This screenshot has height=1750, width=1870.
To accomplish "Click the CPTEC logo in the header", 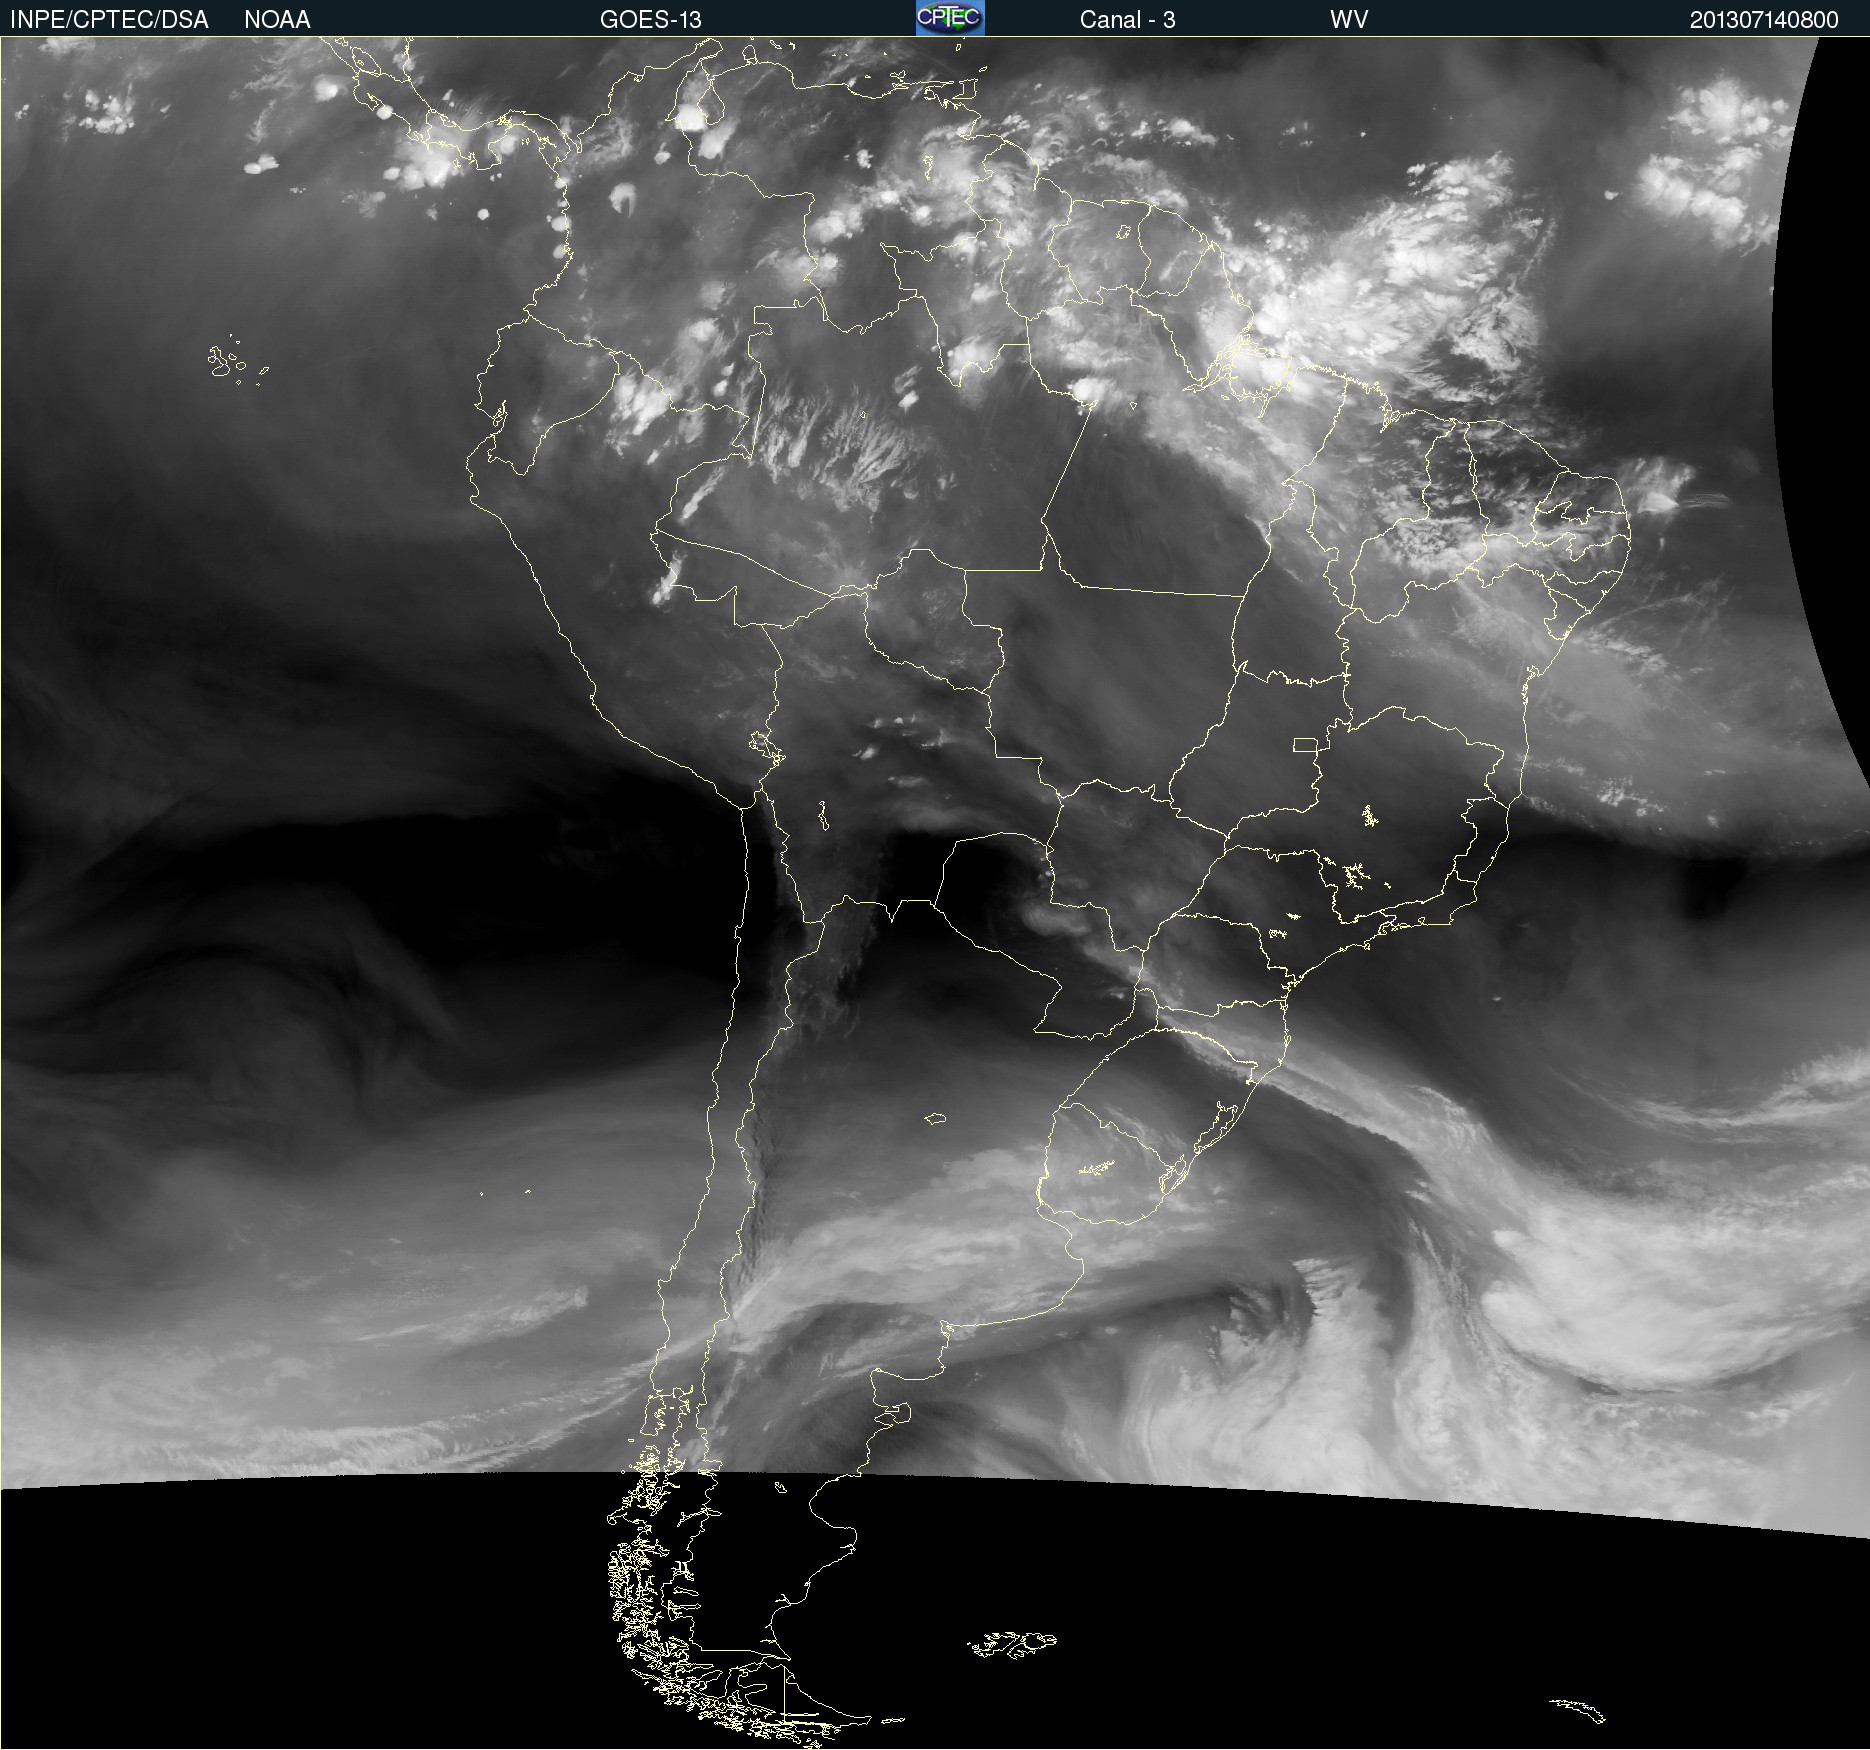I will pyautogui.click(x=950, y=18).
